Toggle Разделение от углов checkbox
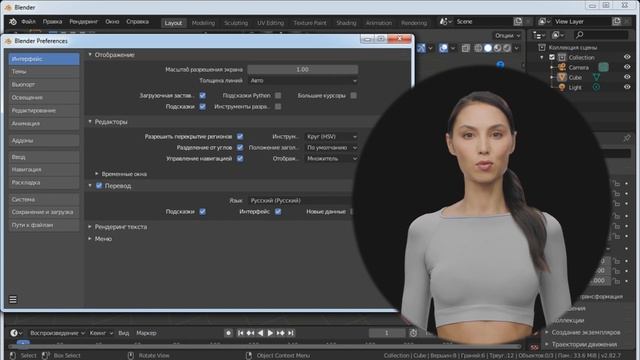Image resolution: width=640 pixels, height=360 pixels. (x=240, y=147)
